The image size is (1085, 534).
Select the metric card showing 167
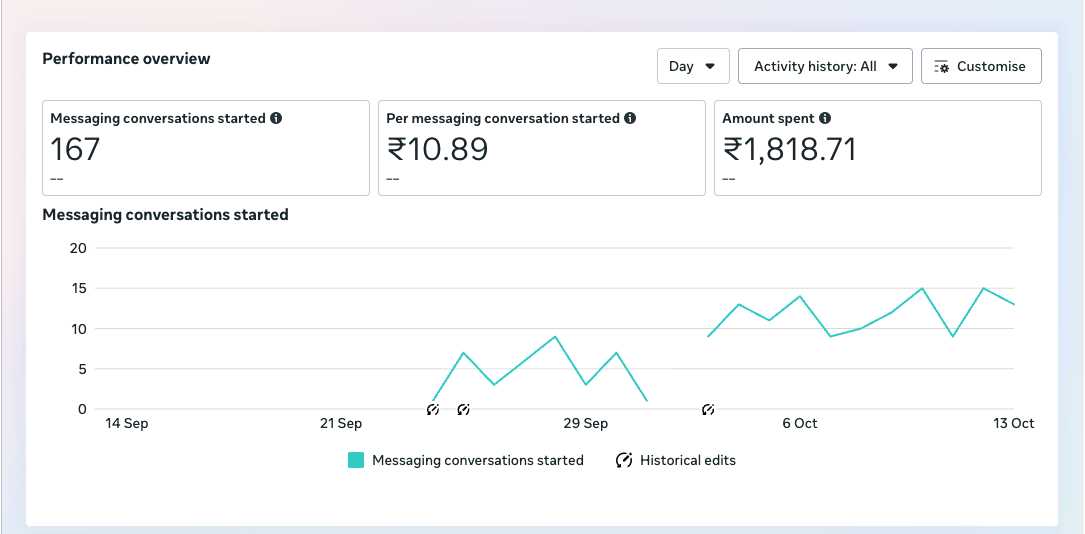206,148
